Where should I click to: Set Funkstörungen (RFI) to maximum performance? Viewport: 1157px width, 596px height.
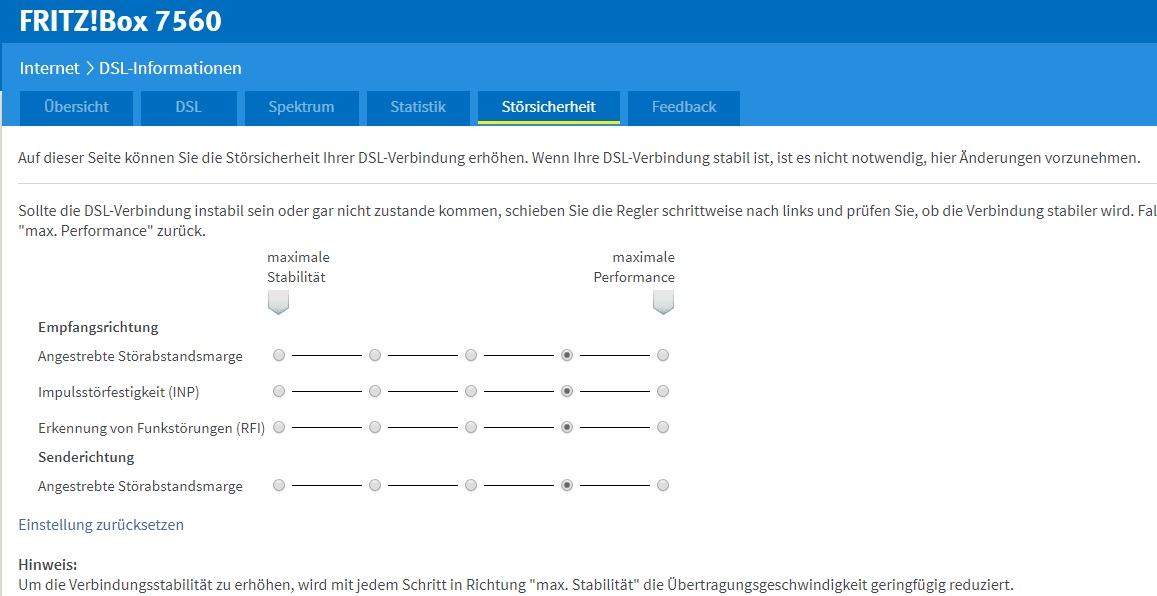click(x=663, y=427)
